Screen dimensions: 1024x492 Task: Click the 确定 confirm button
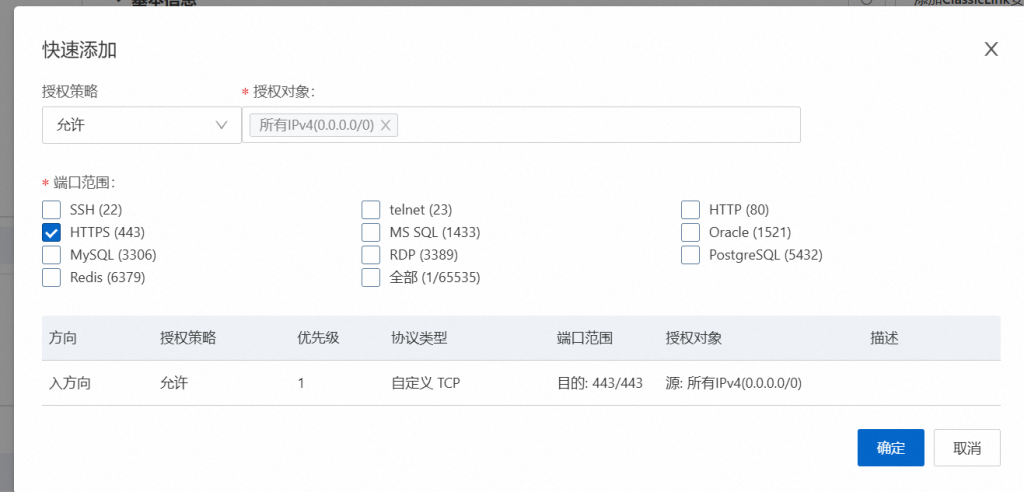[x=891, y=448]
